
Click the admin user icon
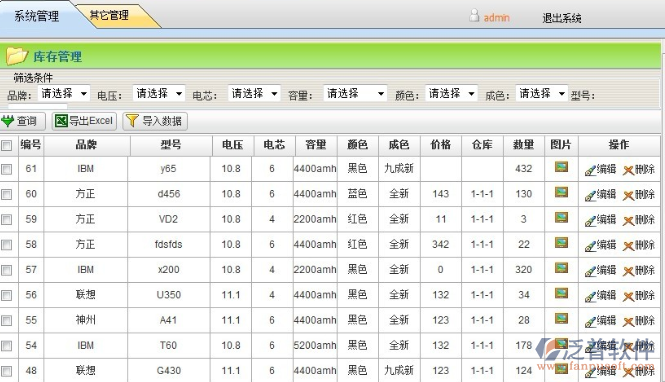(474, 16)
